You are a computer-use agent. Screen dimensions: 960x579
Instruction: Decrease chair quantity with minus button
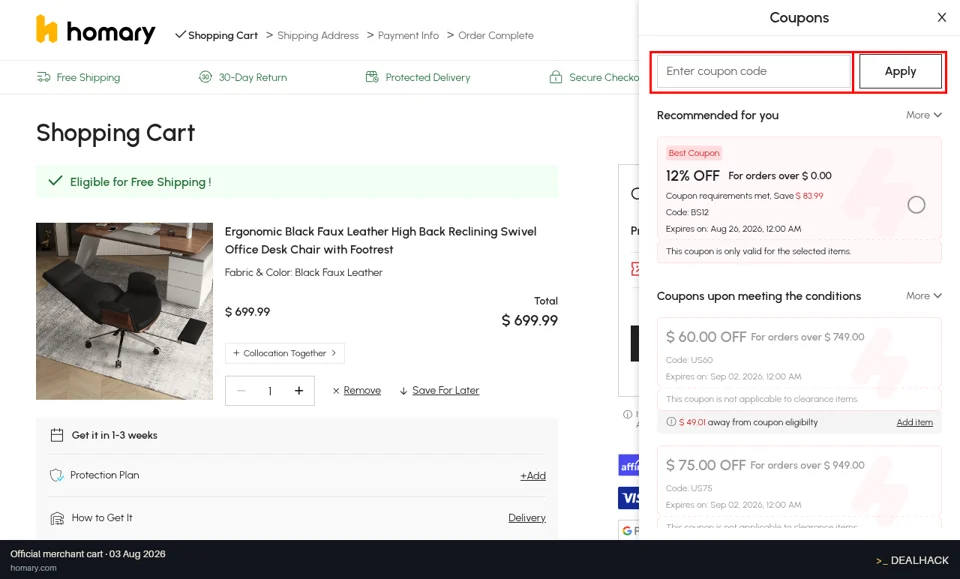pyautogui.click(x=241, y=391)
